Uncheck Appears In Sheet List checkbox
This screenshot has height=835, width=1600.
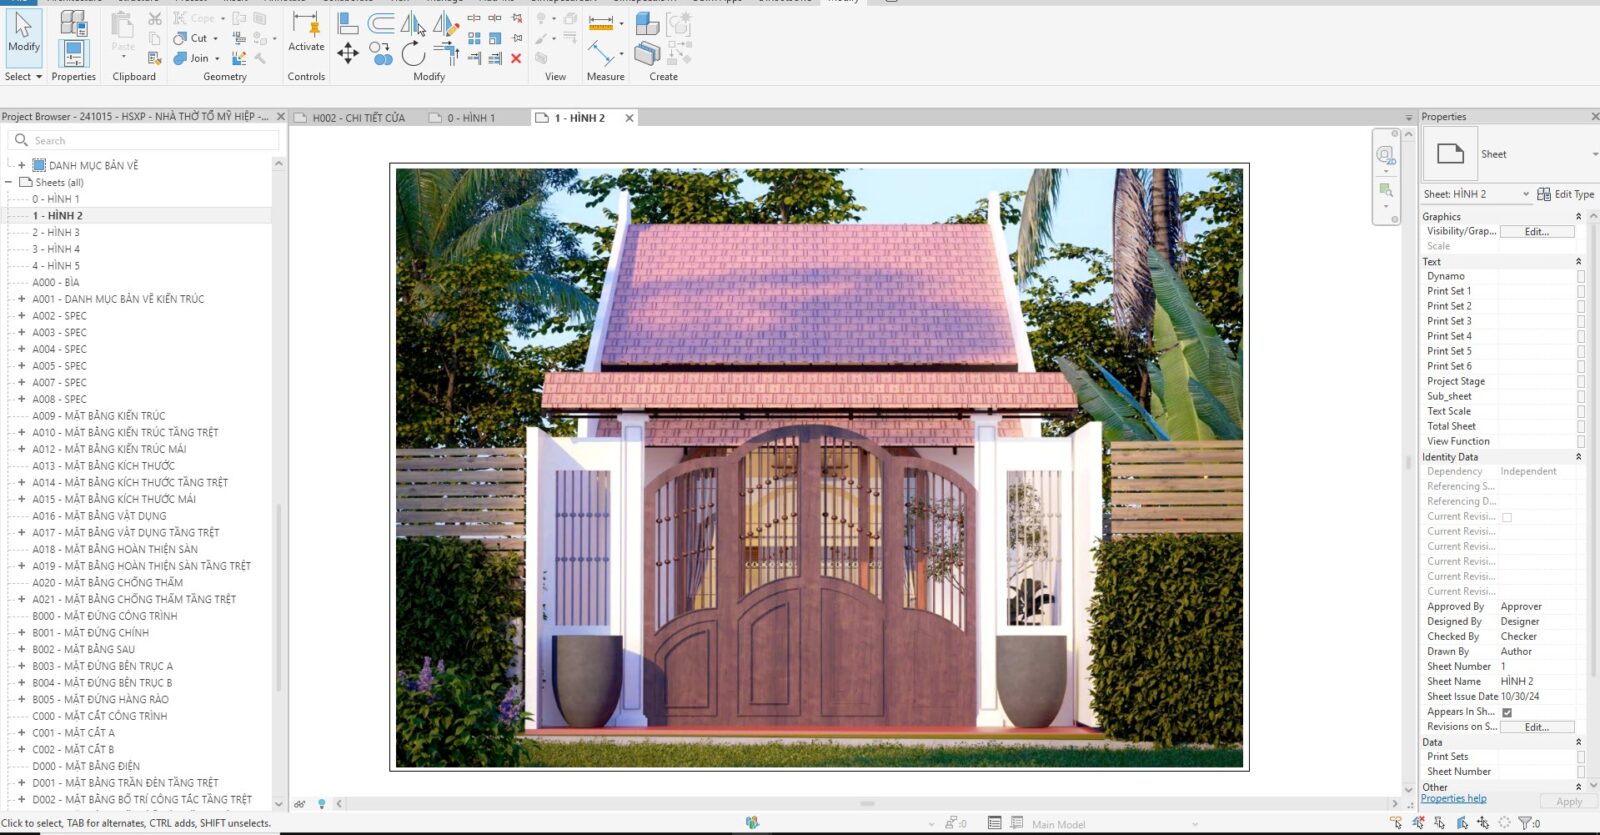(x=1507, y=712)
